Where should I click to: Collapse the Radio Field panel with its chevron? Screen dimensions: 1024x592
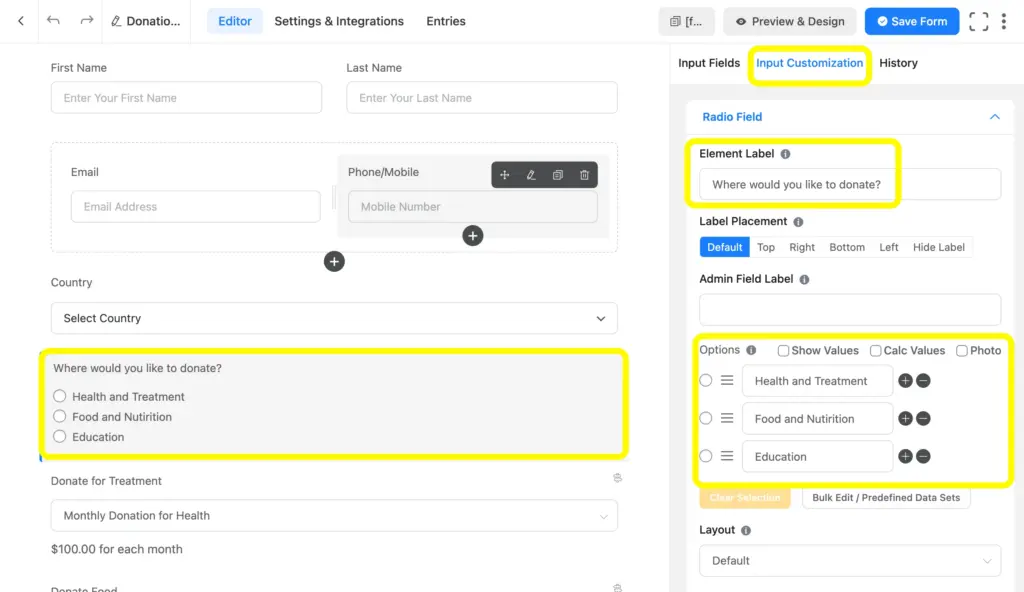(994, 116)
